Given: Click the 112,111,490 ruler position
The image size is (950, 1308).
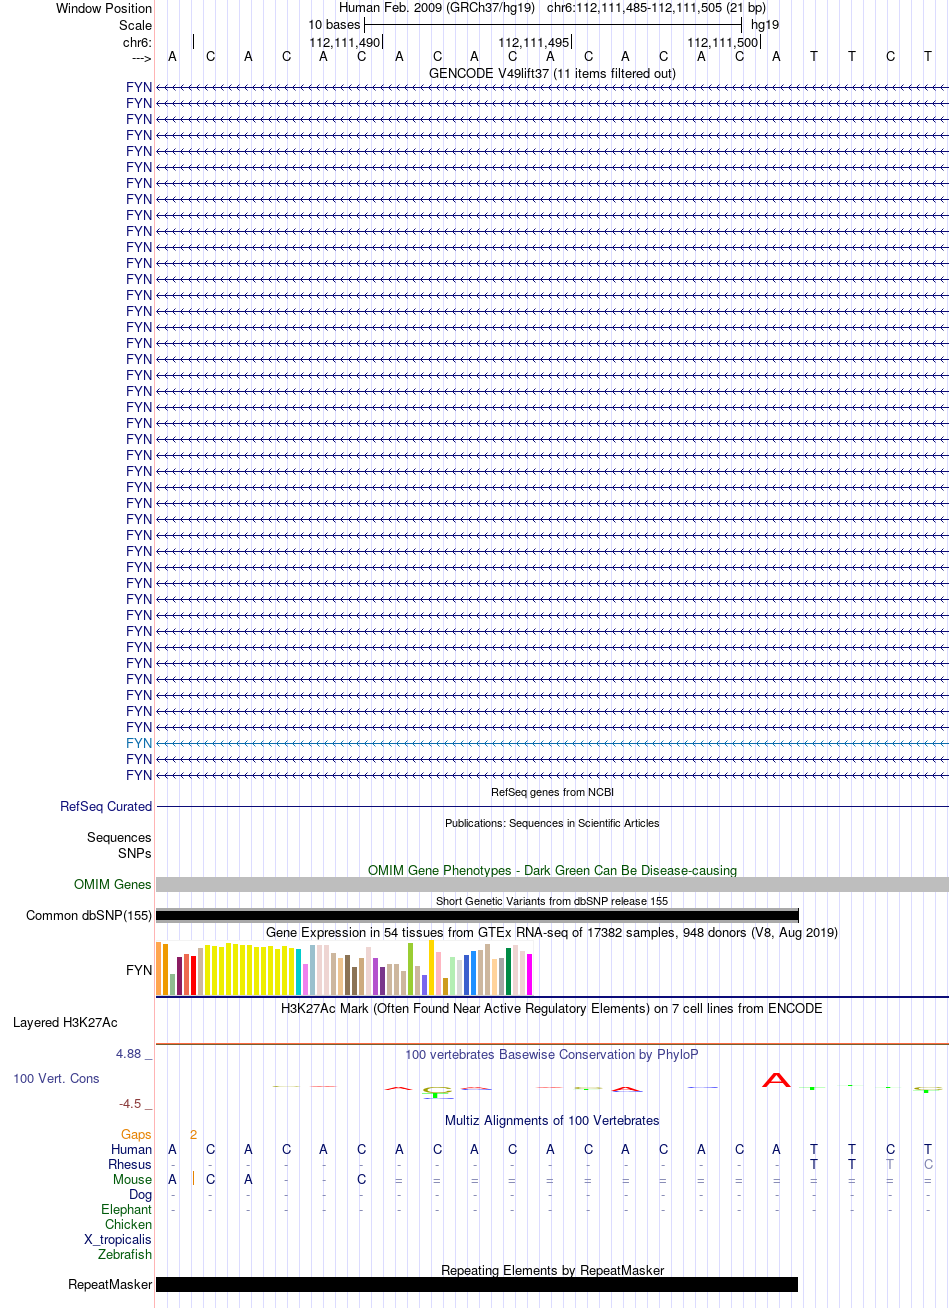Looking at the screenshot, I should click(345, 42).
